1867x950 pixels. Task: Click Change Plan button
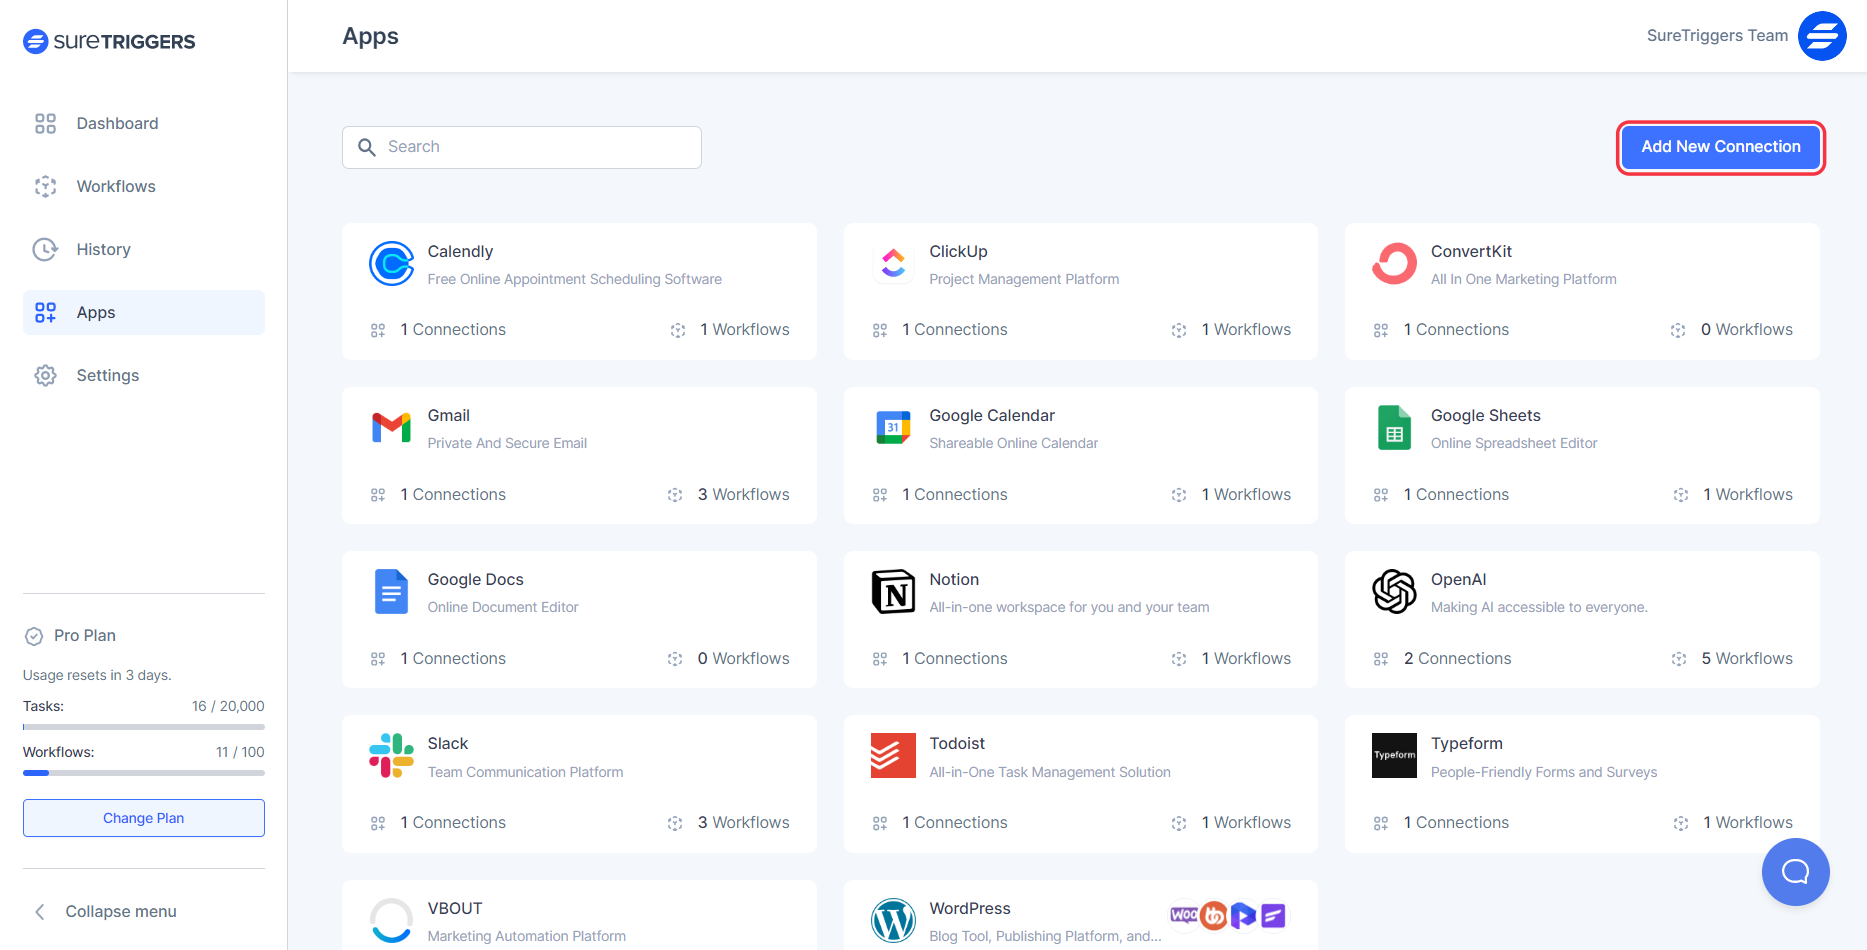point(144,818)
